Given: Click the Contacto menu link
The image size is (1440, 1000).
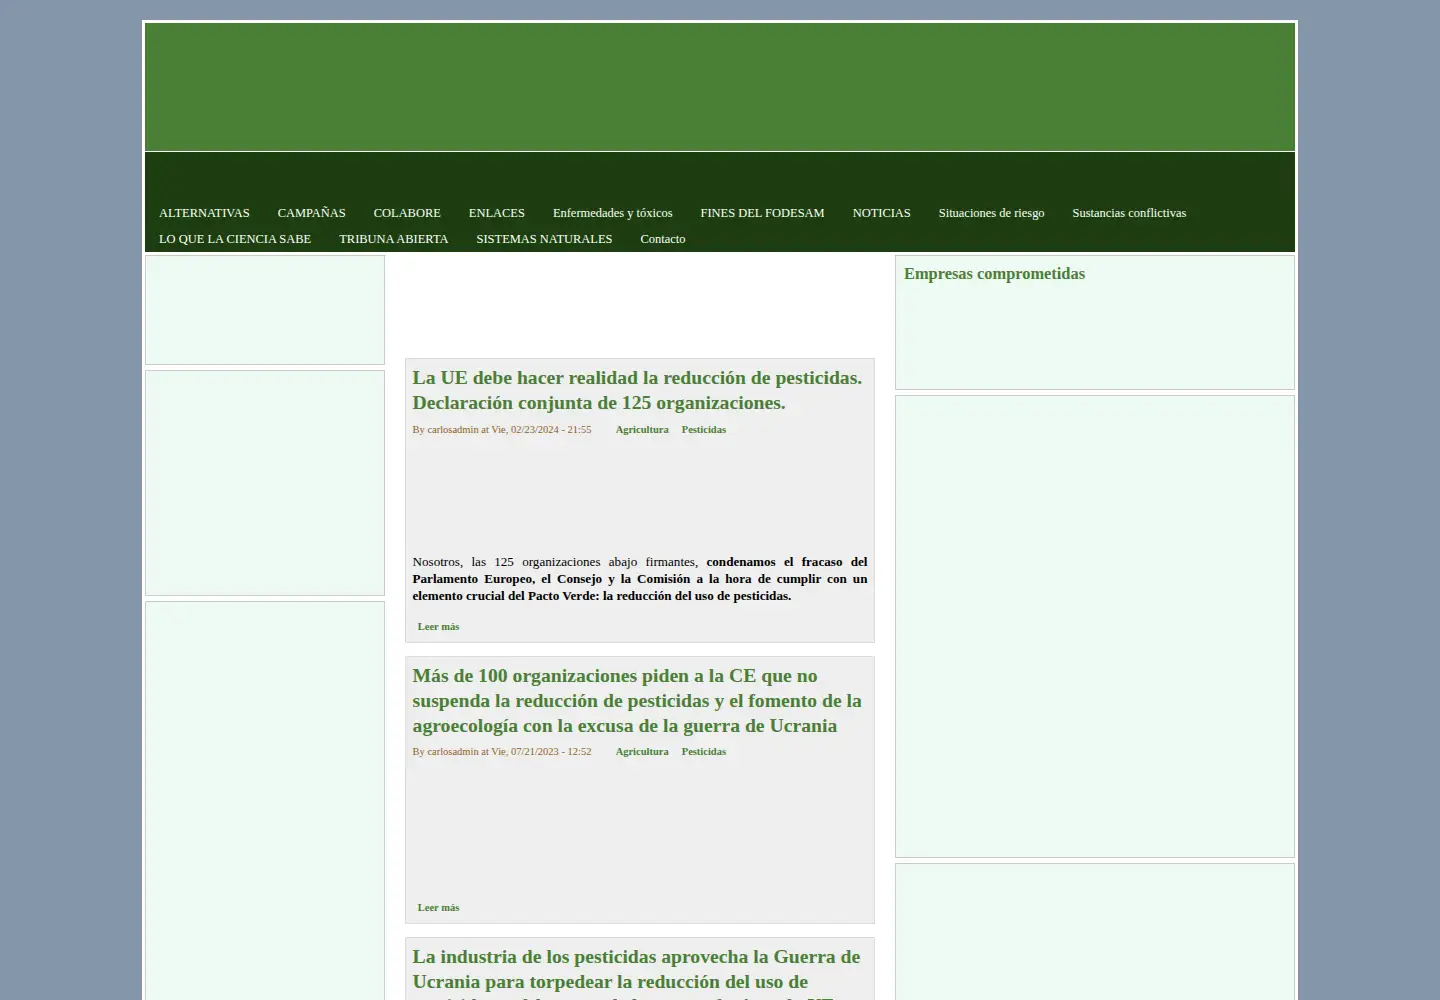Looking at the screenshot, I should [x=662, y=239].
